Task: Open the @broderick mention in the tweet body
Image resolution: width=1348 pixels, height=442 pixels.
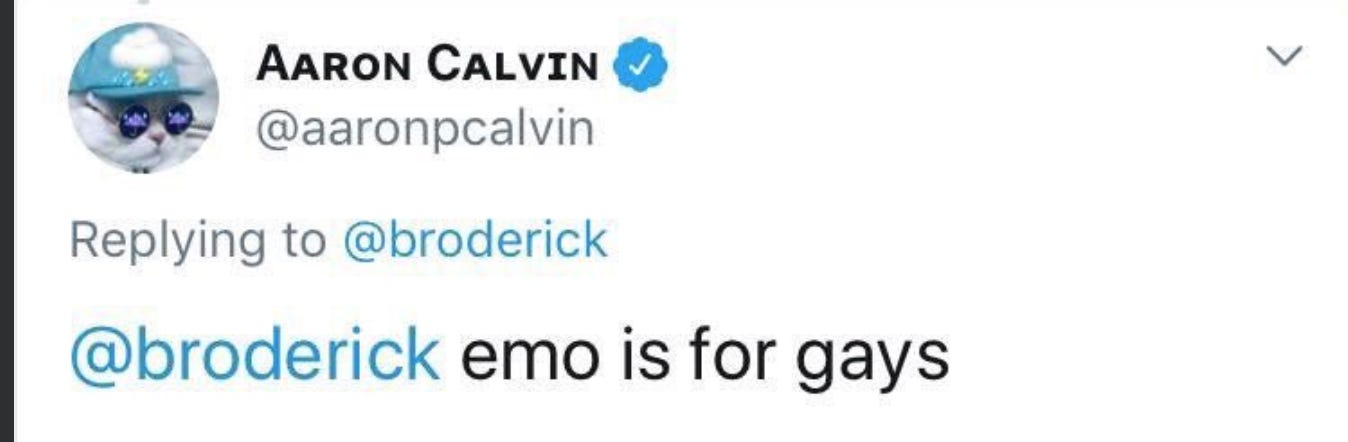Action: 254,353
